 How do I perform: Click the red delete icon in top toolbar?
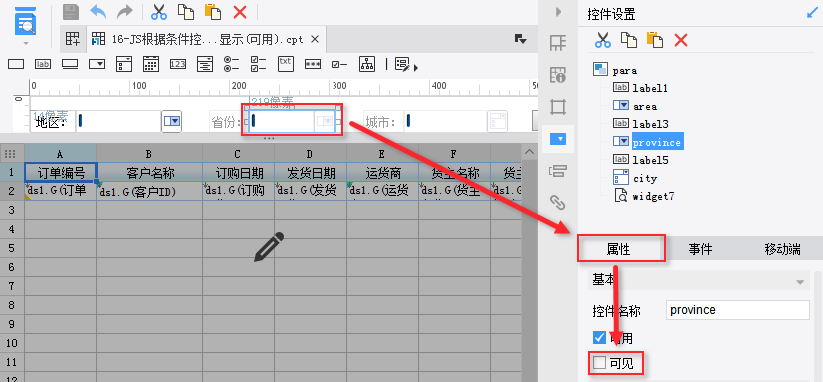point(240,12)
